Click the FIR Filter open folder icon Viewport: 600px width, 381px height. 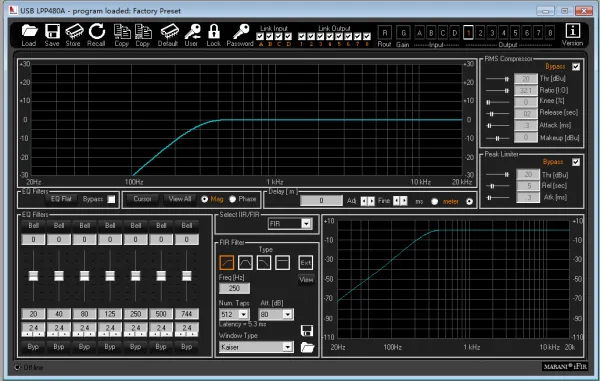[x=307, y=347]
